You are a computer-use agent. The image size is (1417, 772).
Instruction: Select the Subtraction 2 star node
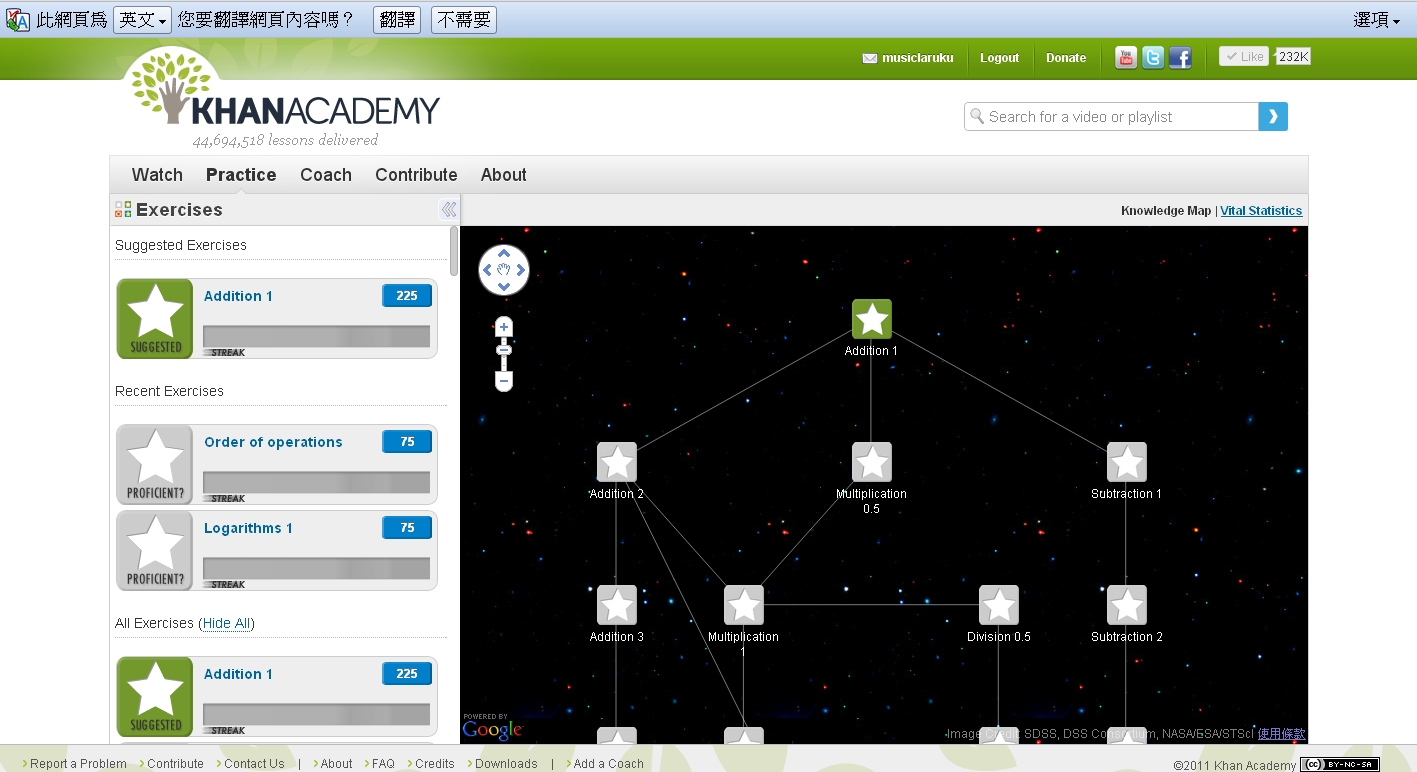[x=1126, y=605]
